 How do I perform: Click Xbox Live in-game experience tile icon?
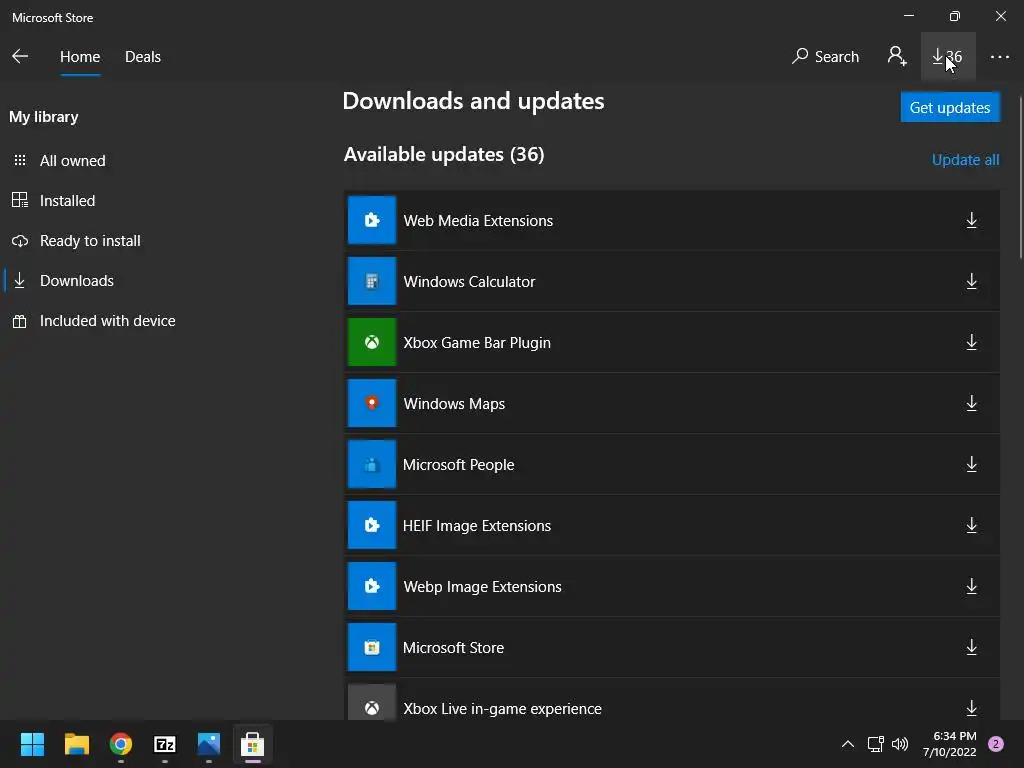tap(372, 703)
